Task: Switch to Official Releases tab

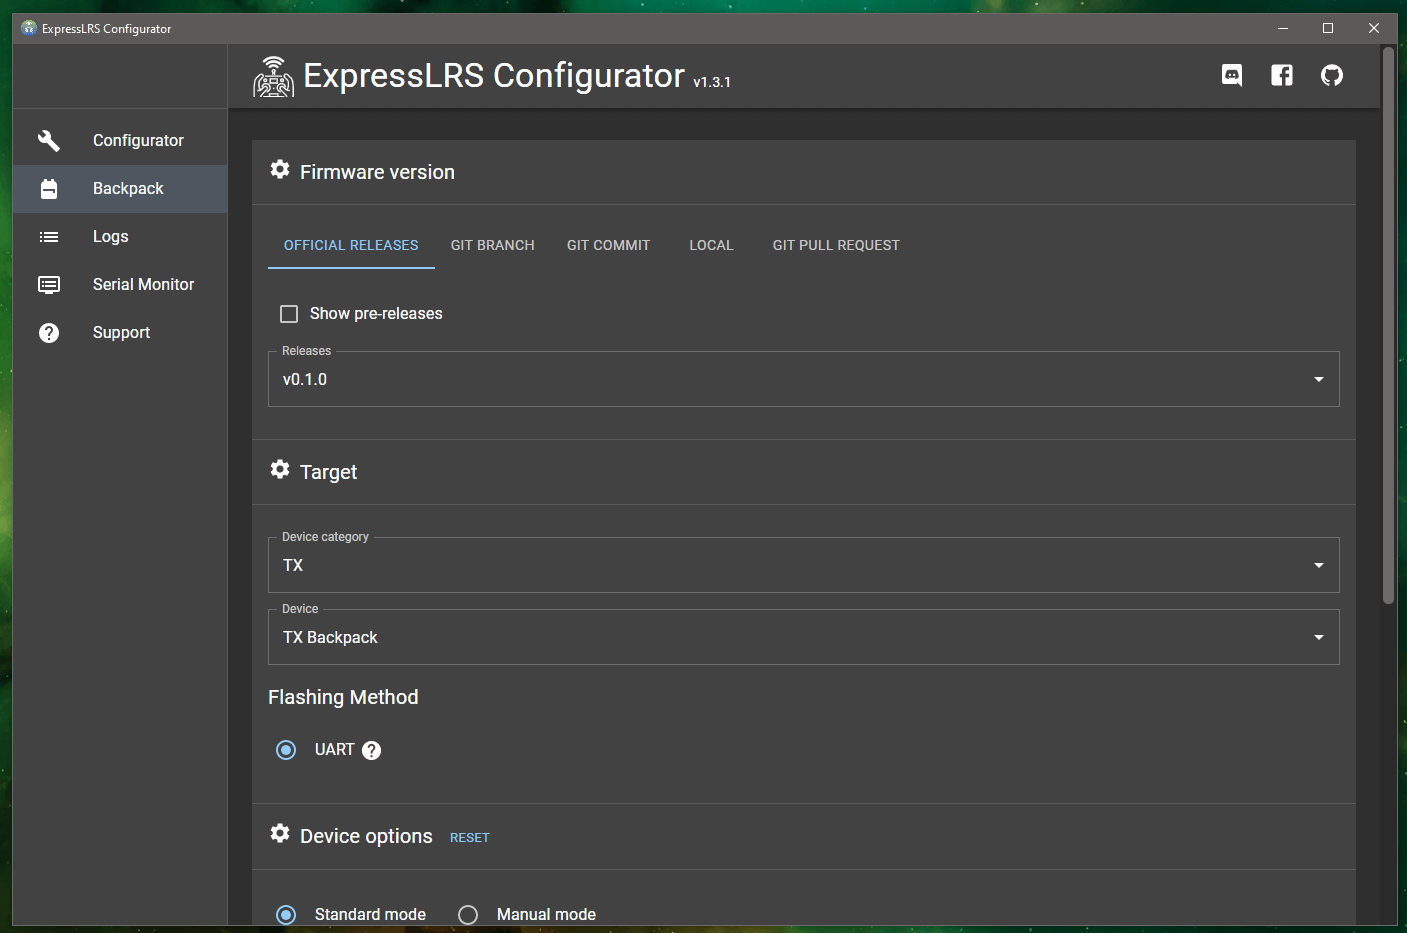Action: click(351, 245)
